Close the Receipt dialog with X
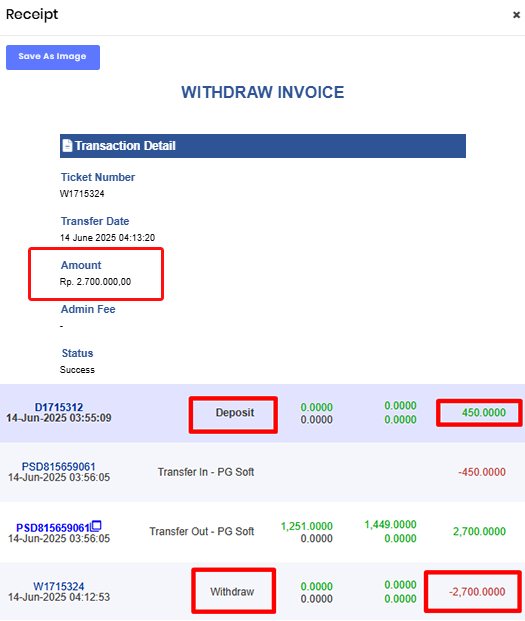The width and height of the screenshot is (525, 621). click(516, 15)
